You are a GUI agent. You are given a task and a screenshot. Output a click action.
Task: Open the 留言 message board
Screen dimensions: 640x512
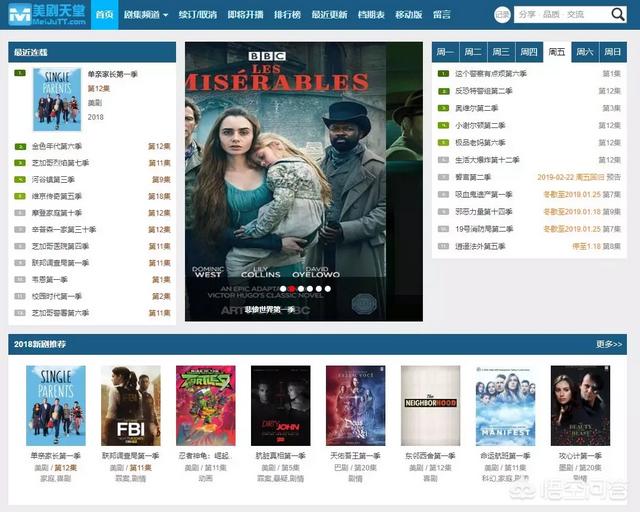pos(442,15)
